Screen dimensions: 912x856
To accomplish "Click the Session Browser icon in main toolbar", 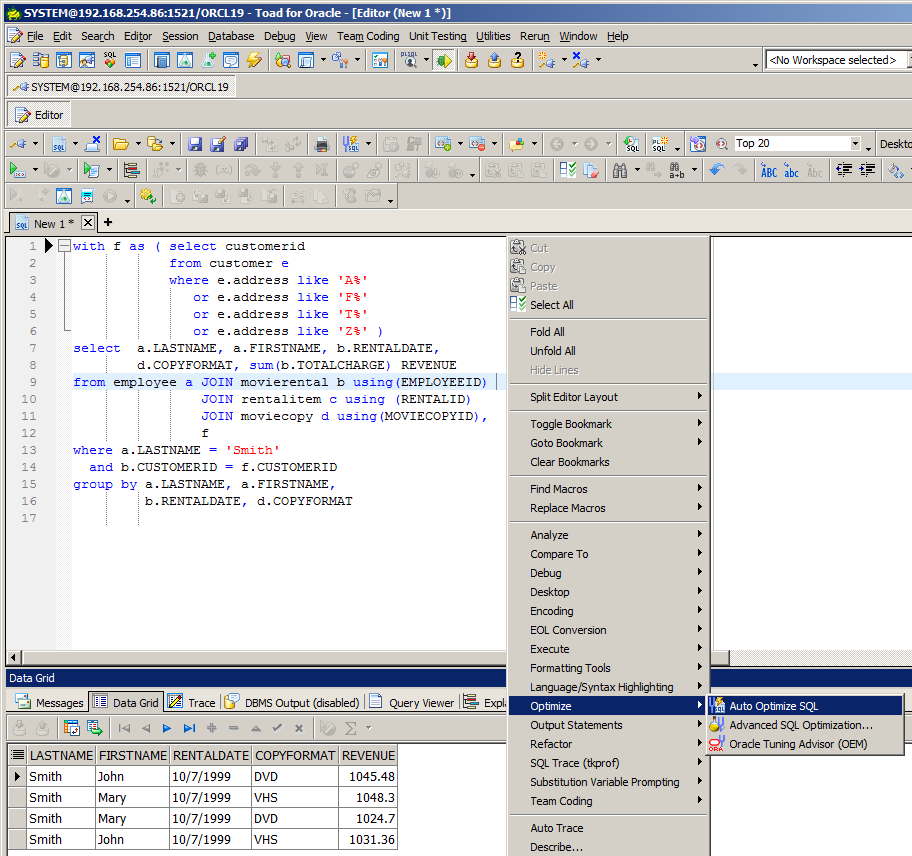I will [87, 60].
